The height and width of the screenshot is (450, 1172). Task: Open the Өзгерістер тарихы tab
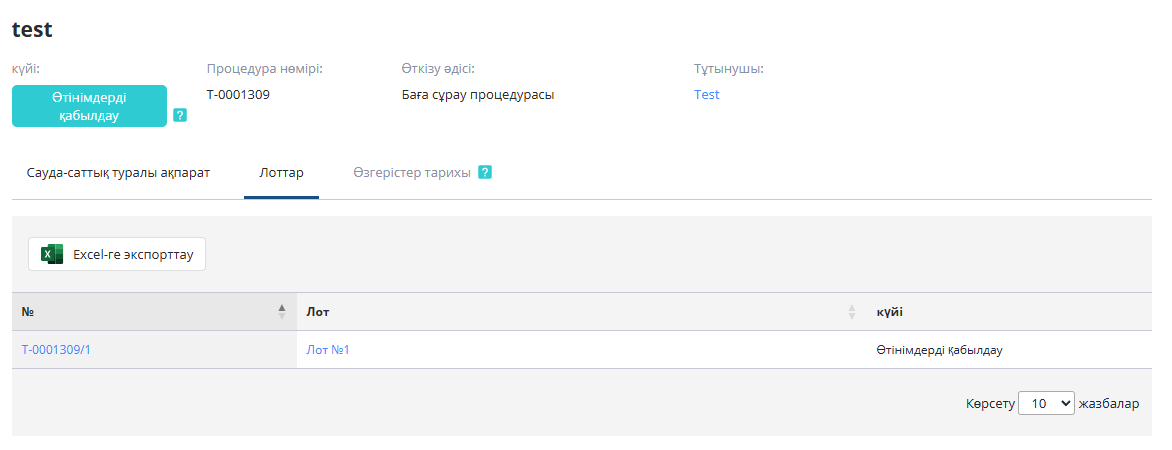click(411, 172)
